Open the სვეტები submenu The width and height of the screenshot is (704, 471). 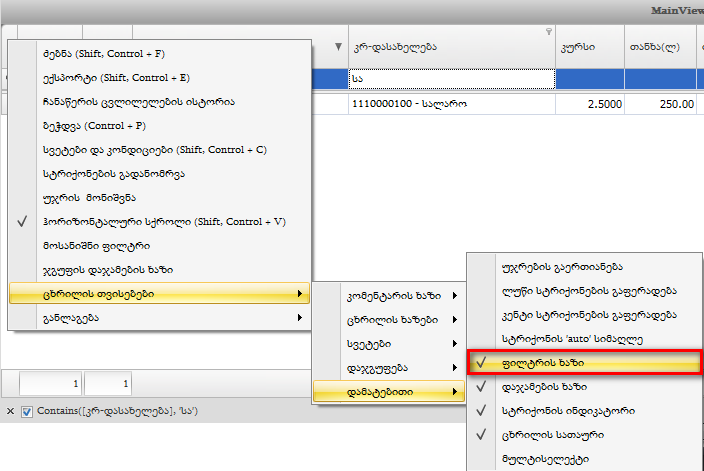pos(390,343)
